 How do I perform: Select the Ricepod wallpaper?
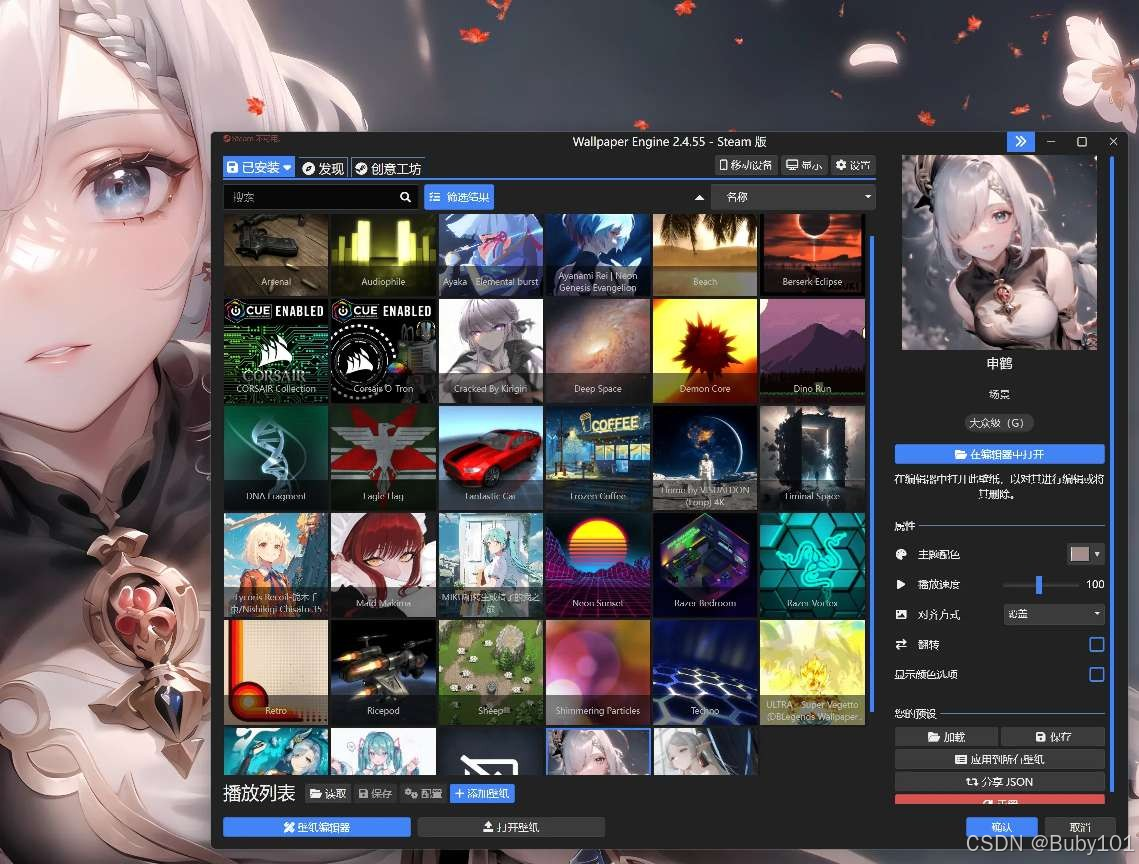(383, 672)
